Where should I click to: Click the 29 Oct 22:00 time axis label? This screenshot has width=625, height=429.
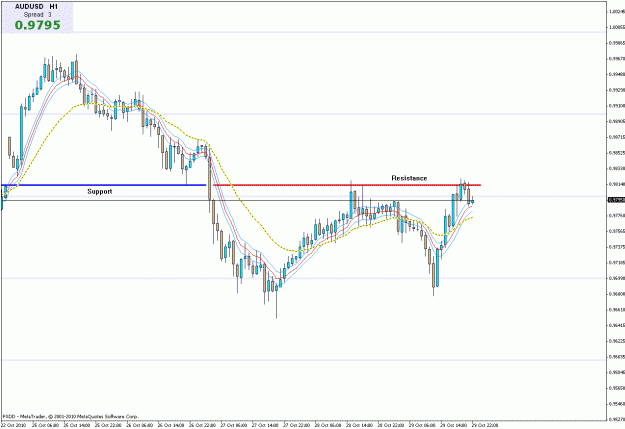(x=485, y=425)
